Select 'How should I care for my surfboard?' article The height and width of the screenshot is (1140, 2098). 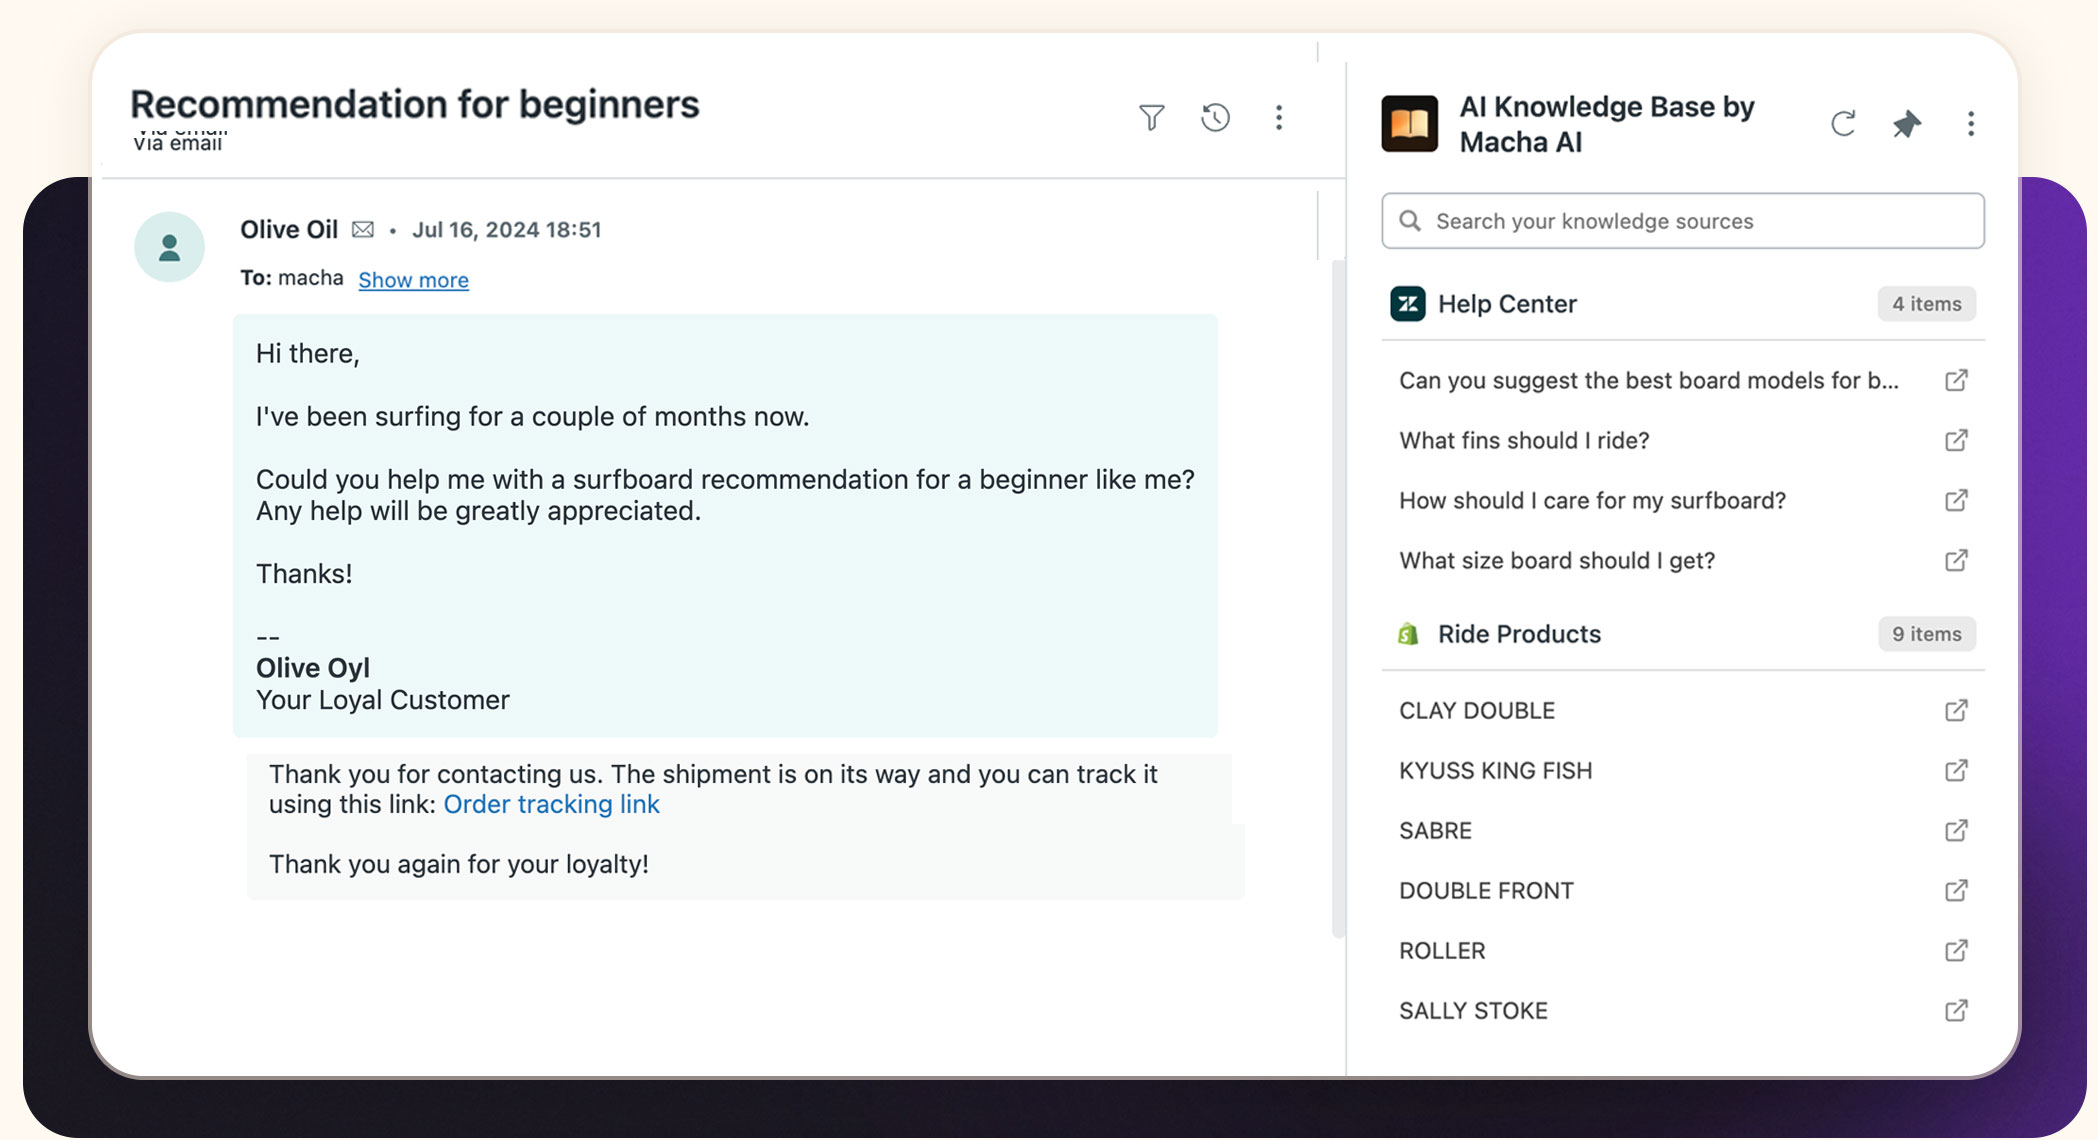tap(1592, 500)
